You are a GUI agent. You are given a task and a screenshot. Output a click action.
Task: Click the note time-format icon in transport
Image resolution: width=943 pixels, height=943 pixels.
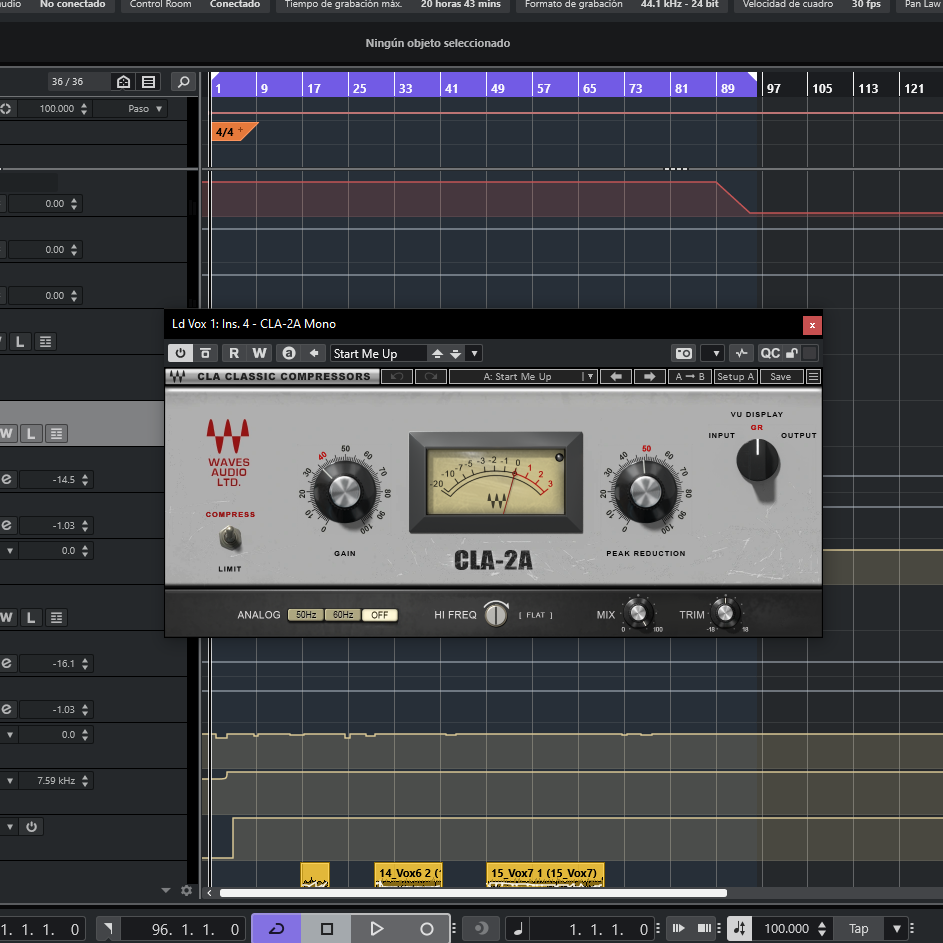click(518, 929)
